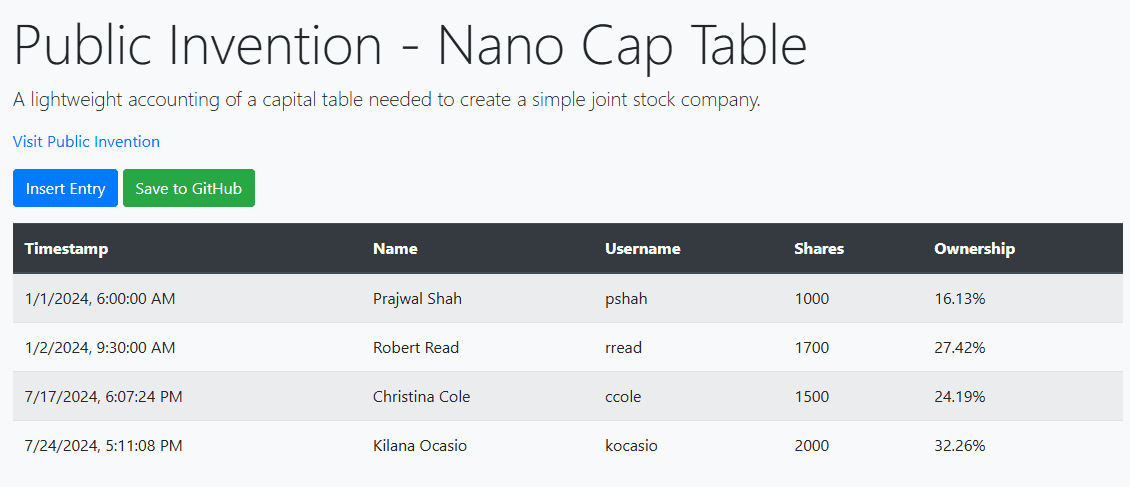Viewport: 1130px width, 487px height.
Task: Click the page title heading
Action: 410,45
